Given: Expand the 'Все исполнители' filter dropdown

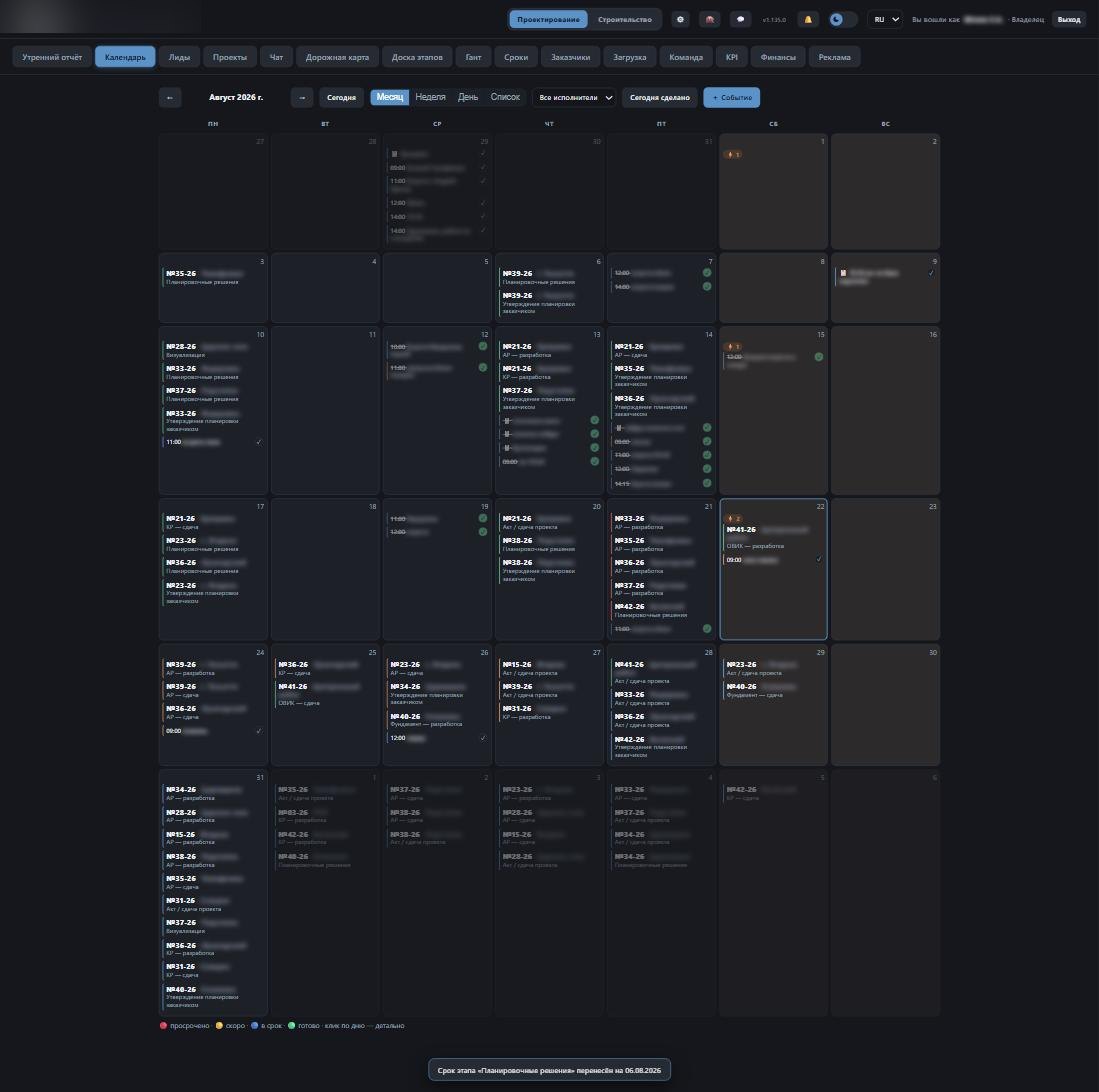Looking at the screenshot, I should 575,97.
